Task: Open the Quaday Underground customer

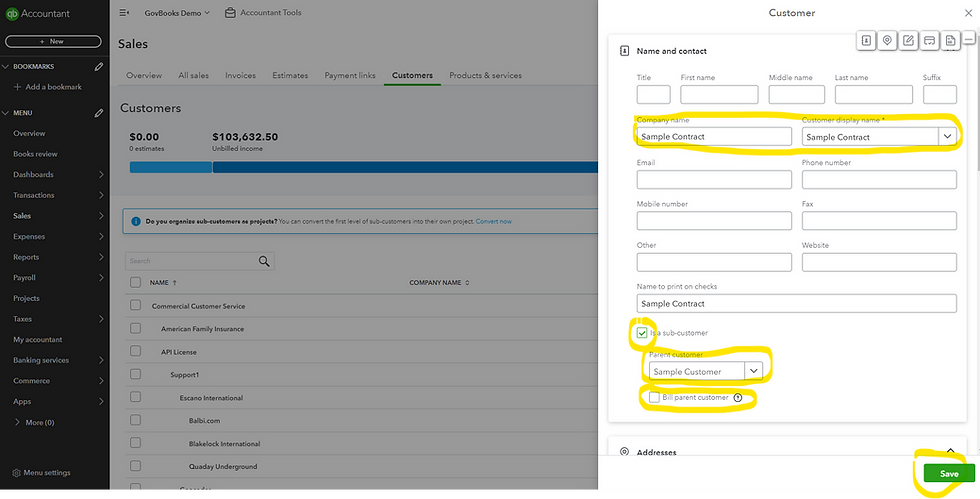Action: pos(223,466)
